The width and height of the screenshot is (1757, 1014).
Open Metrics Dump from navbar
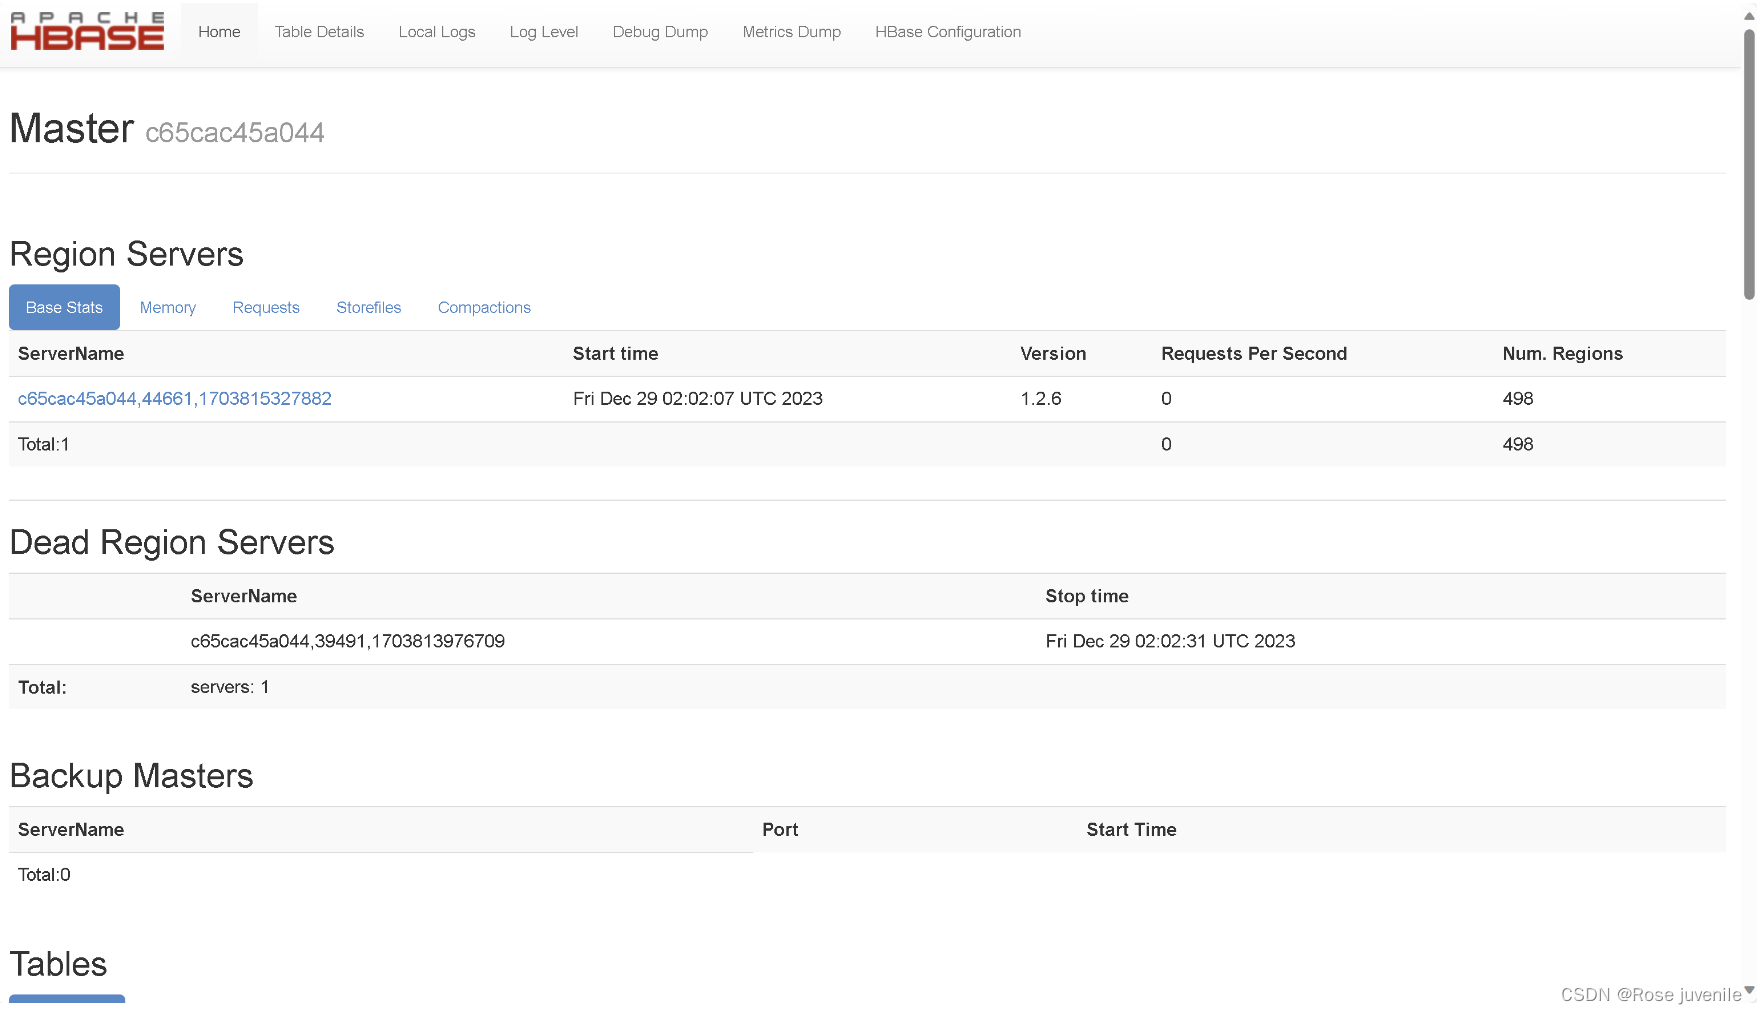pos(792,32)
